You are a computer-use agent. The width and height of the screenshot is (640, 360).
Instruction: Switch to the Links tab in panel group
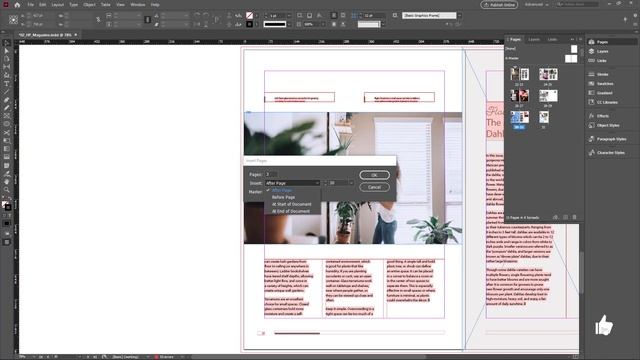pos(552,40)
